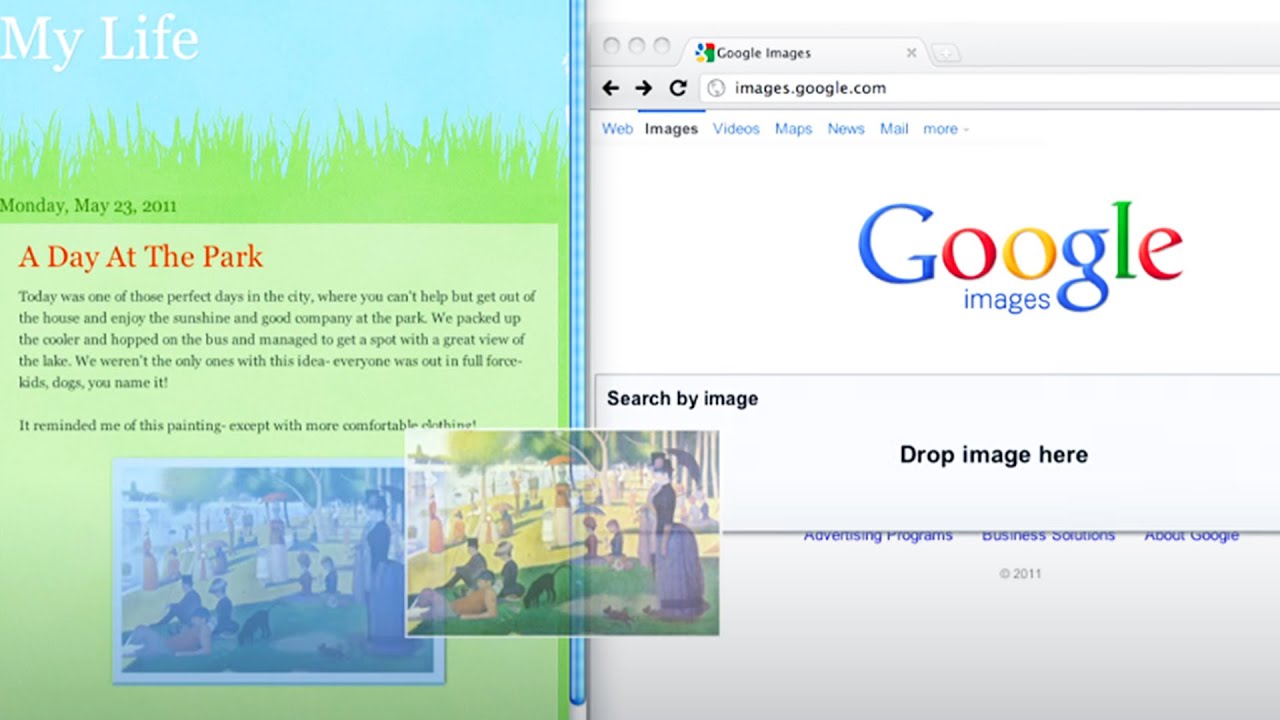Open News in the Google navigation bar
Image resolution: width=1280 pixels, height=720 pixels.
click(846, 129)
